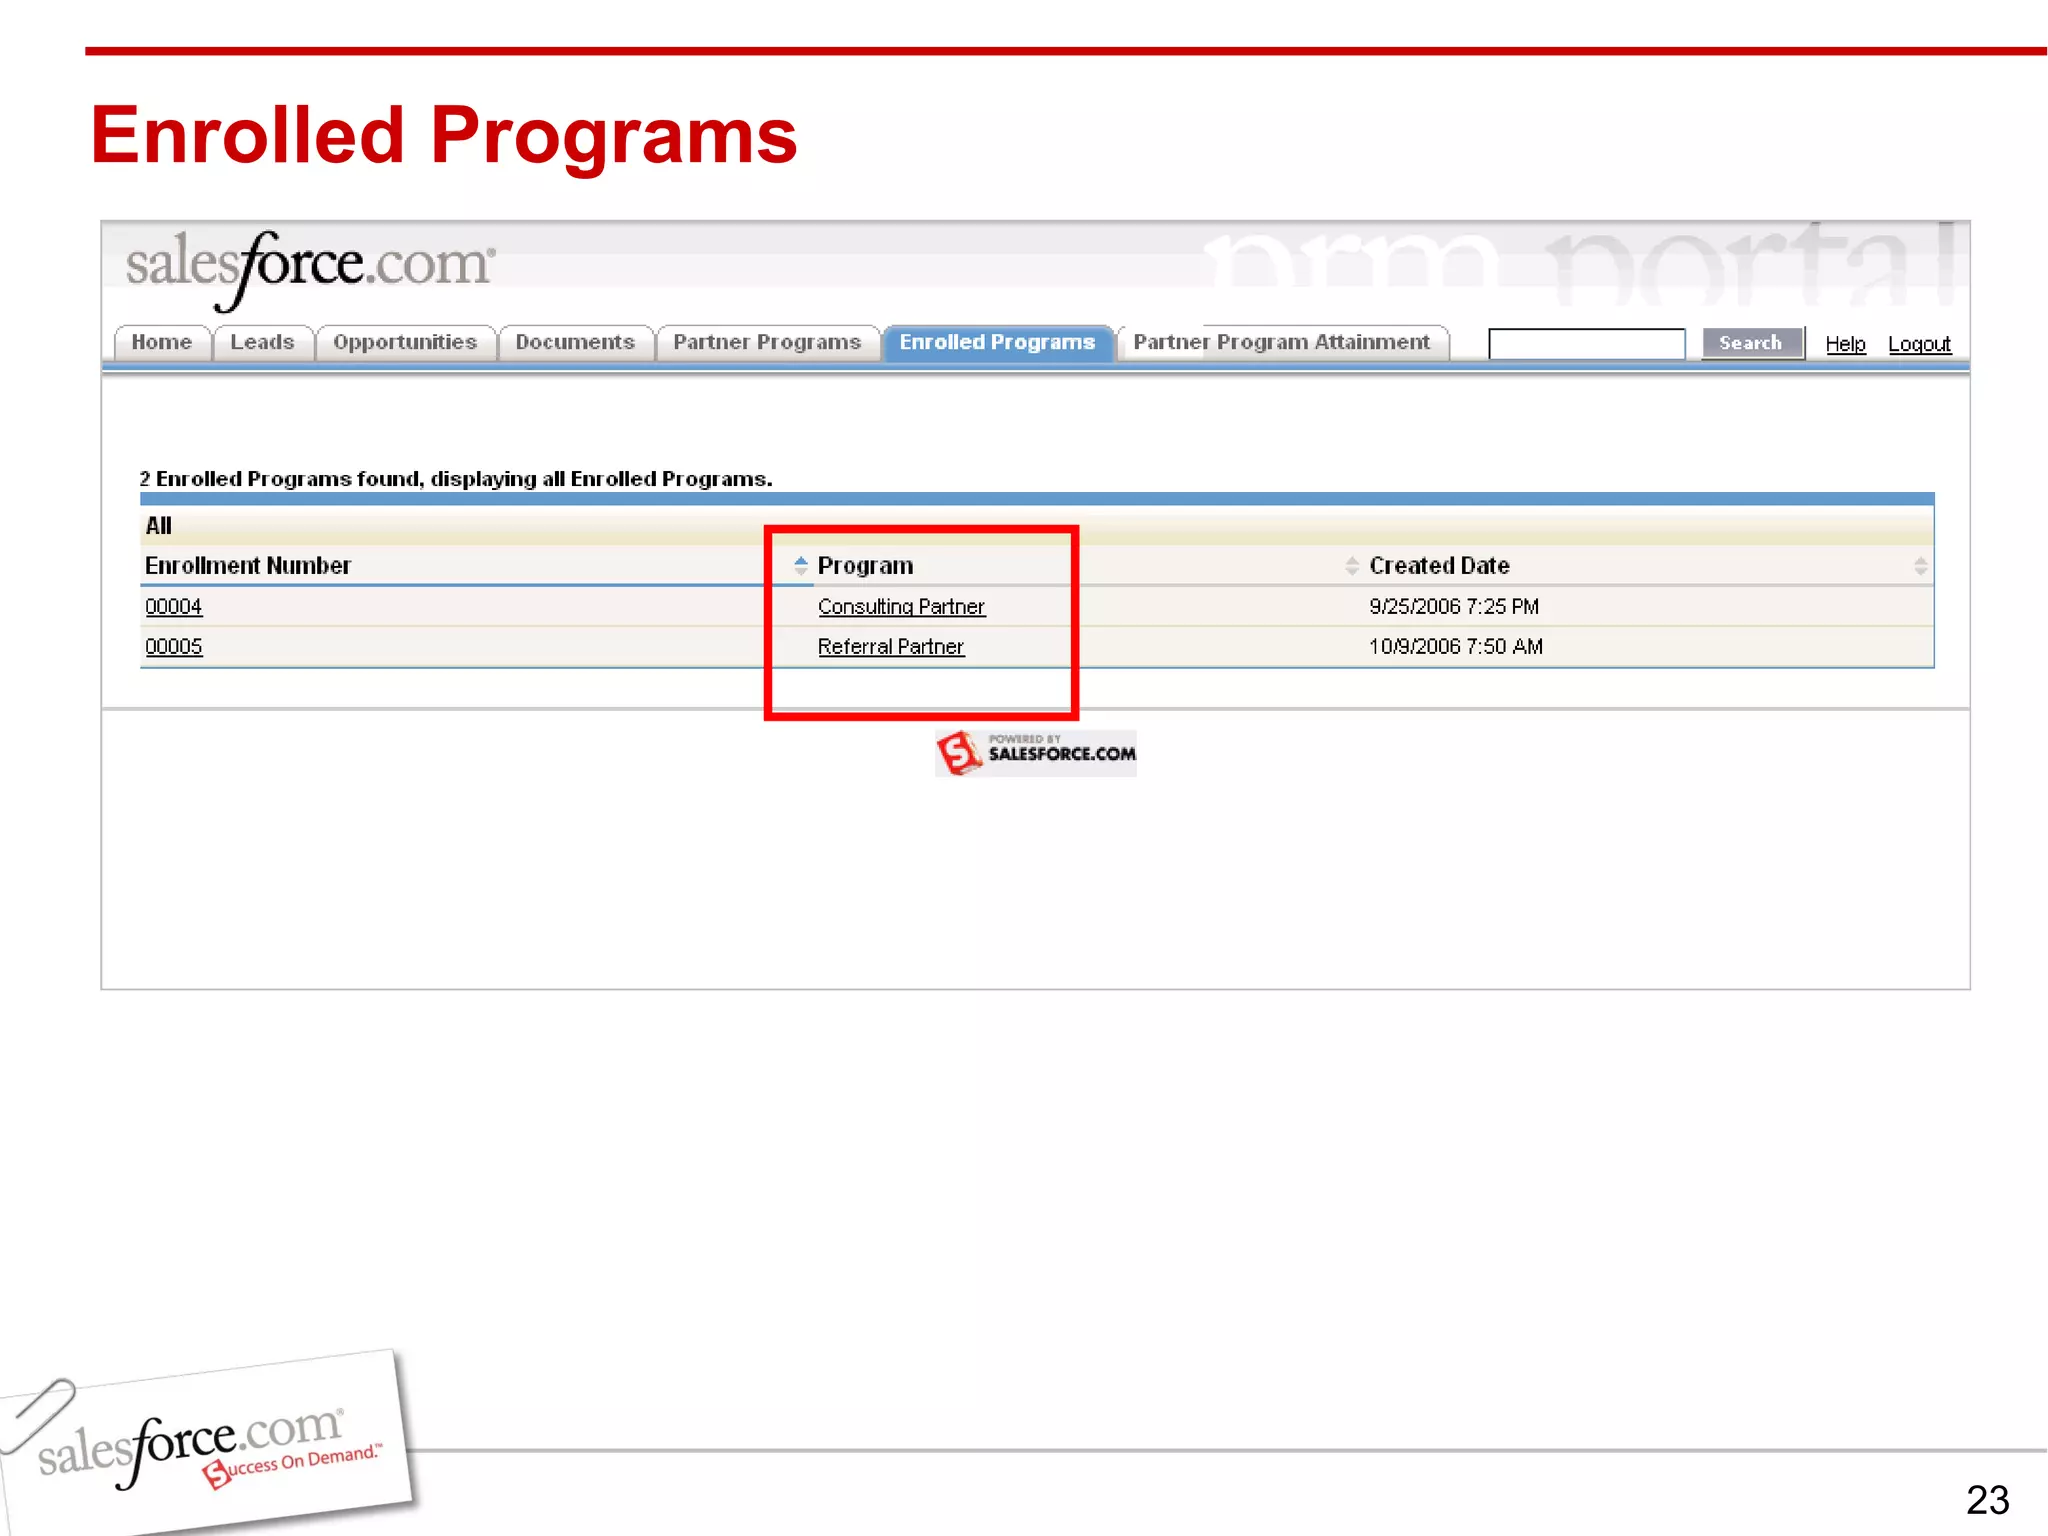Open the Home tab

click(162, 342)
